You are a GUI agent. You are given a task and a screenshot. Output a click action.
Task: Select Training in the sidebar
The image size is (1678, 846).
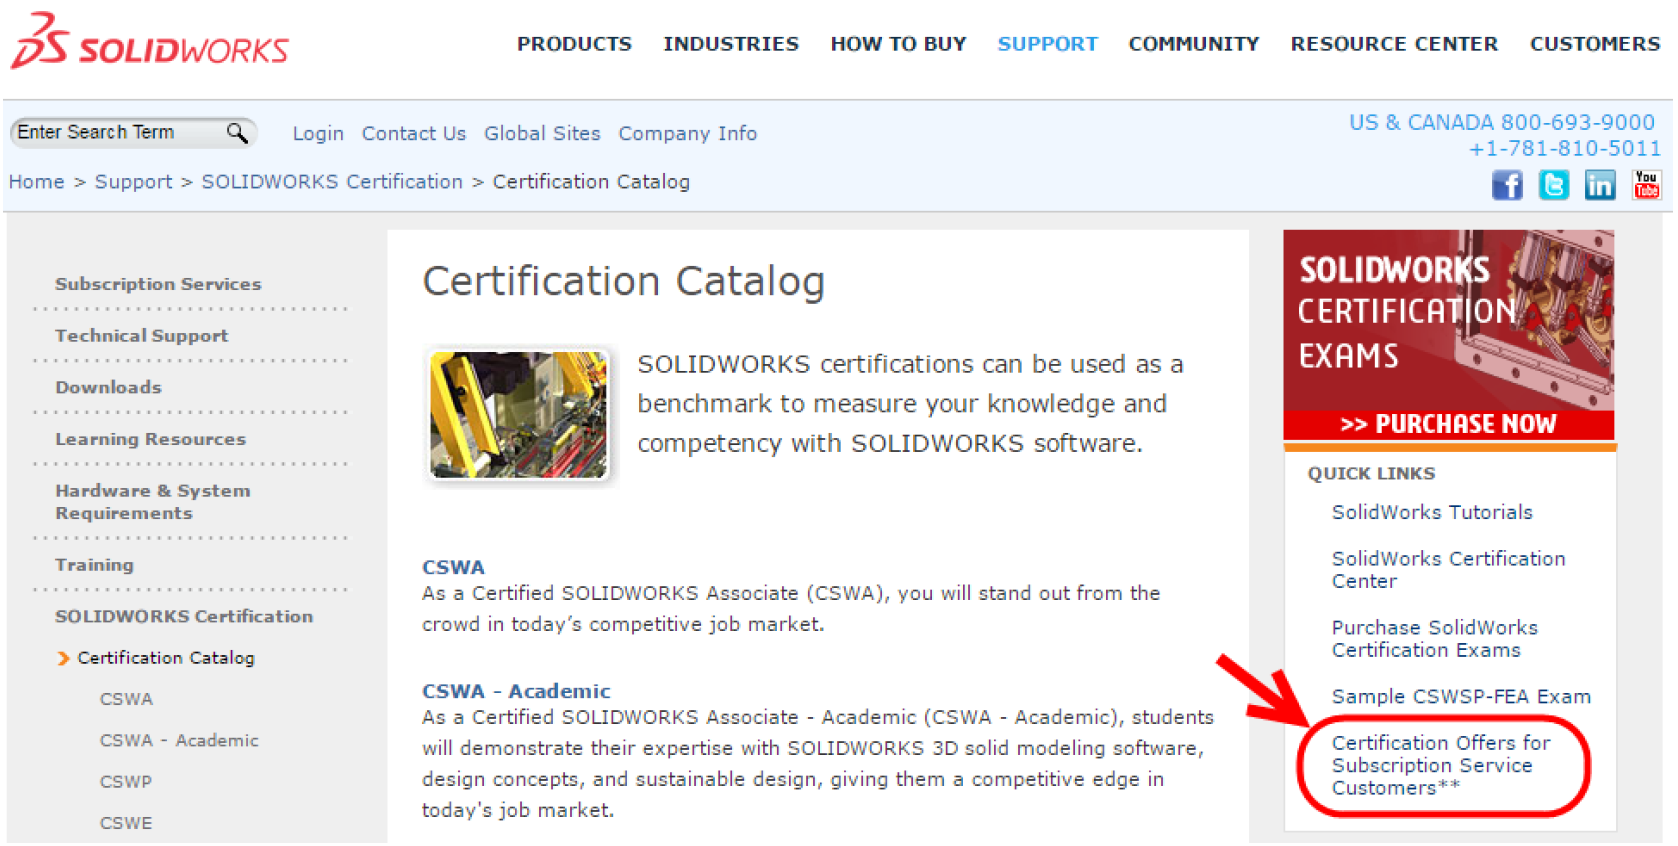pos(94,565)
